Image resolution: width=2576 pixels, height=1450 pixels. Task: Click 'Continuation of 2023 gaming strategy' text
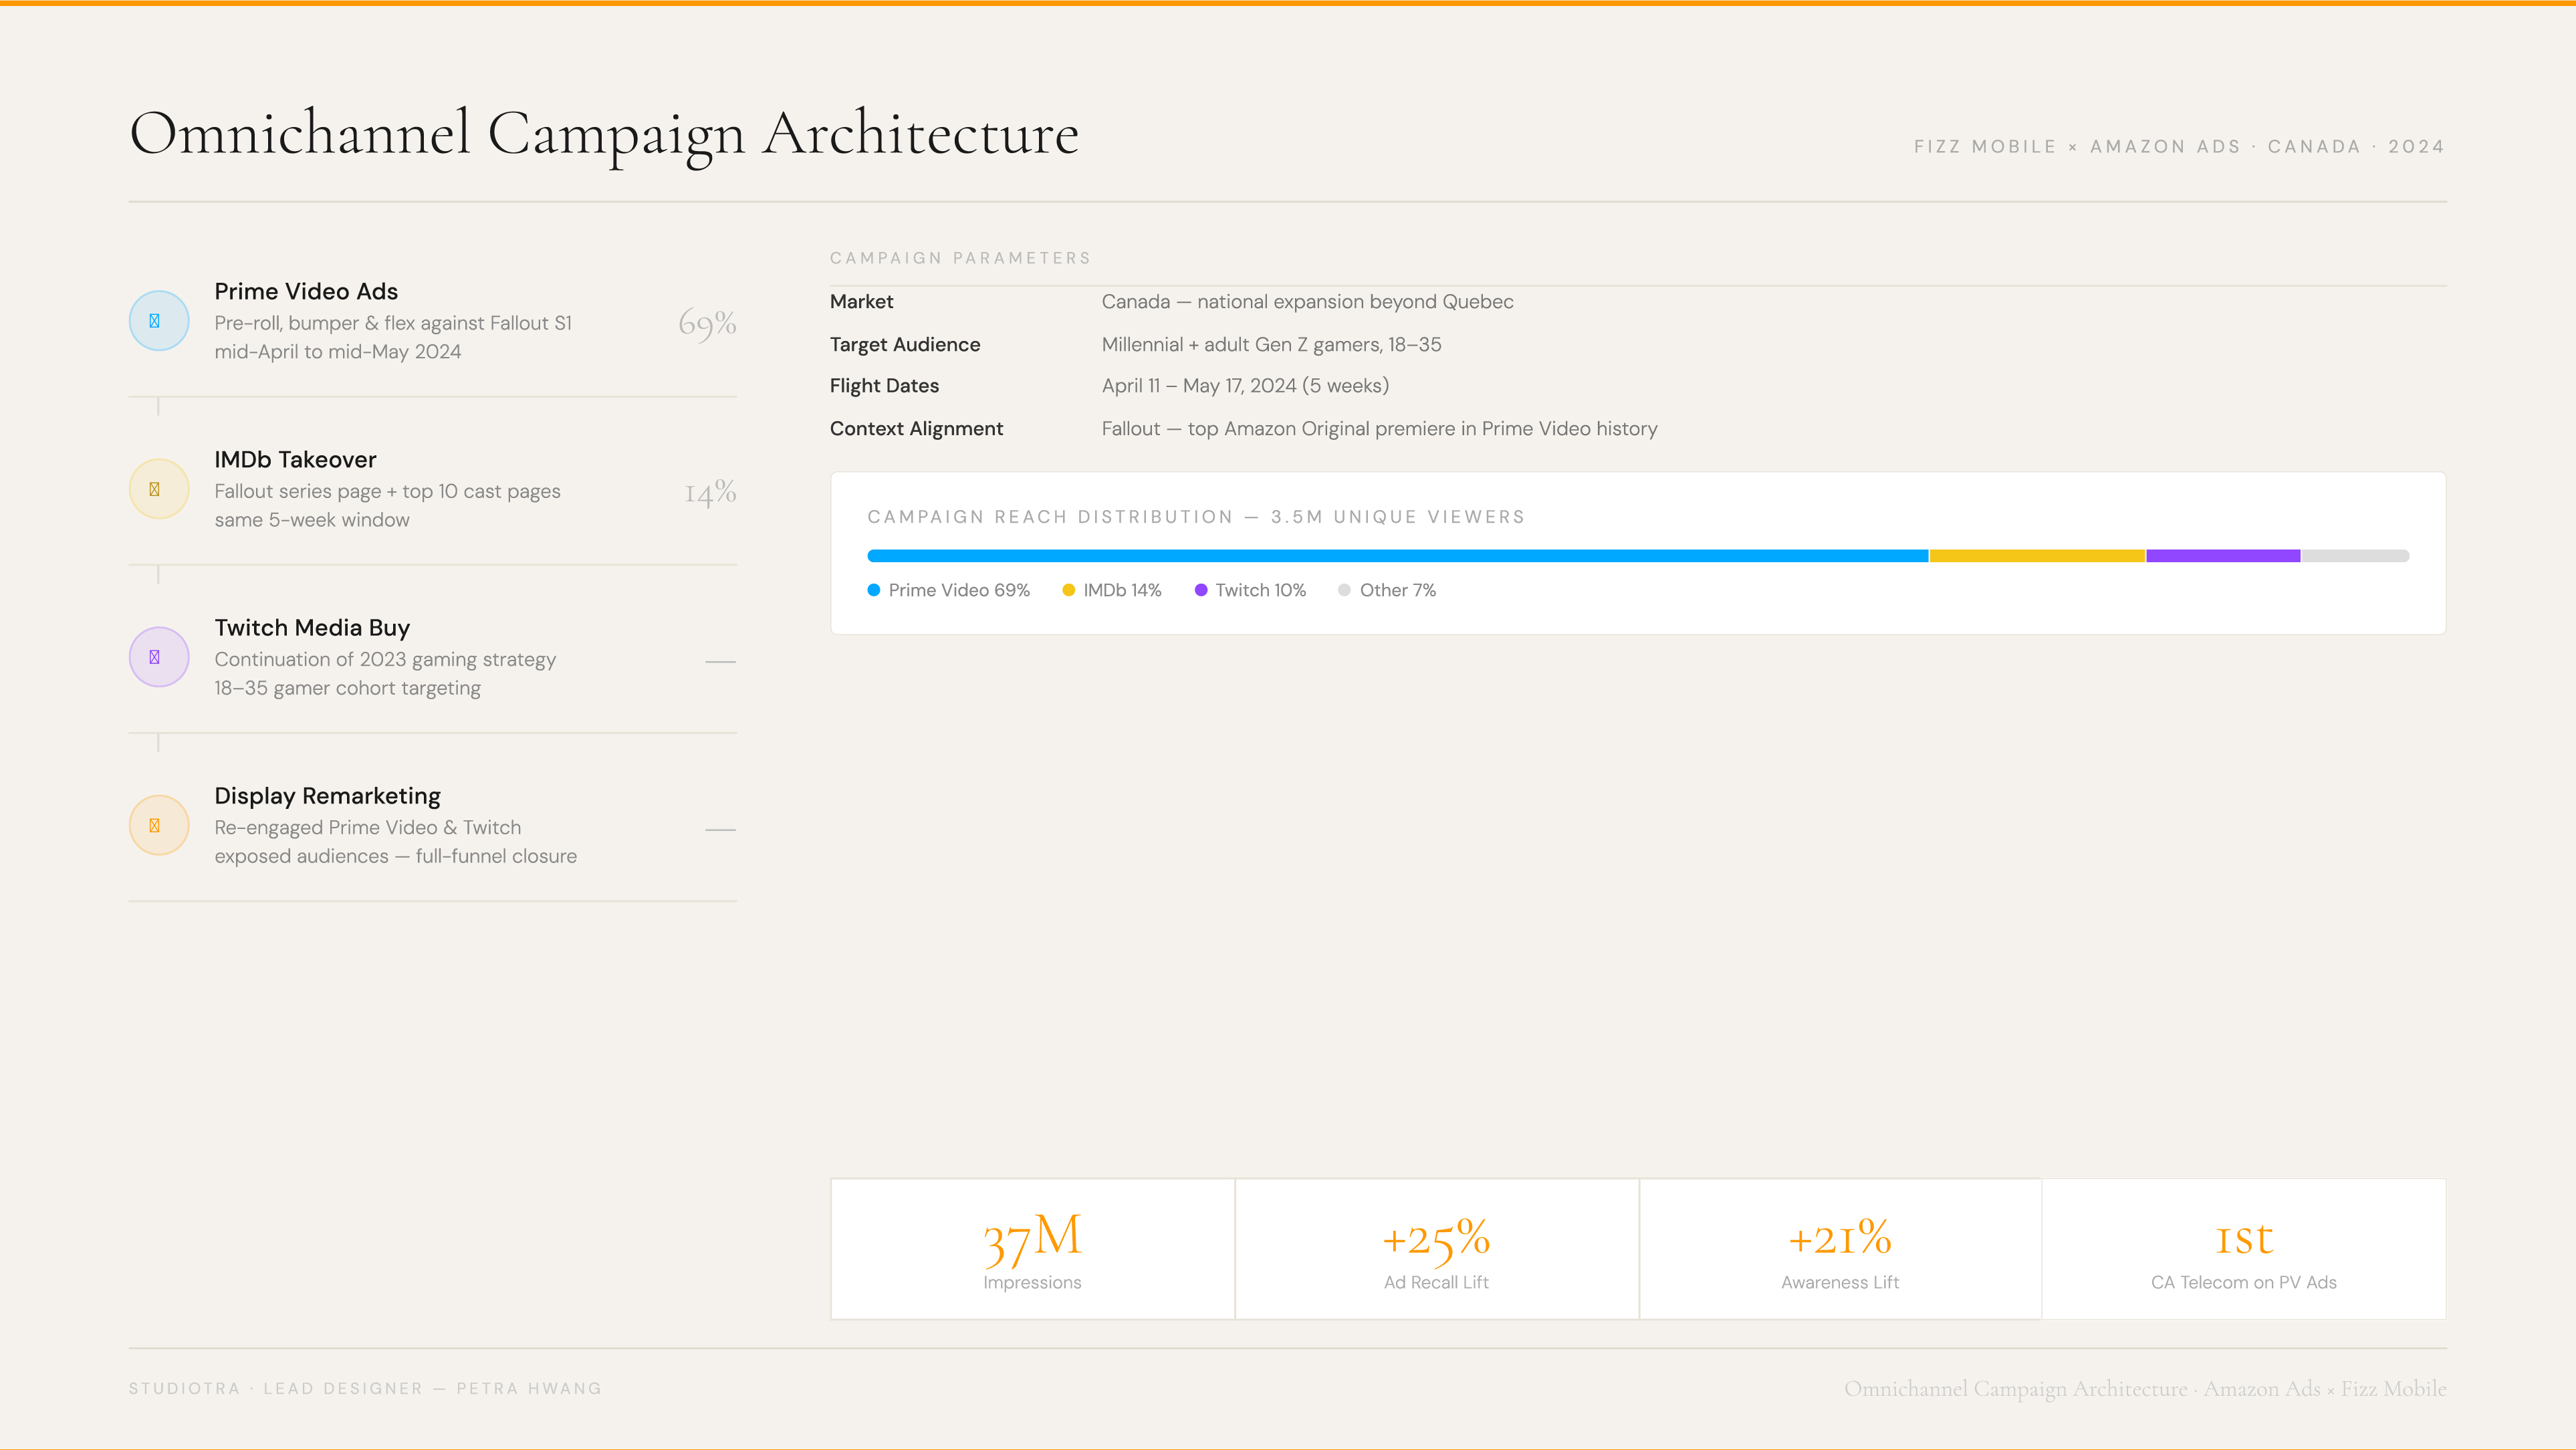pos(385,660)
